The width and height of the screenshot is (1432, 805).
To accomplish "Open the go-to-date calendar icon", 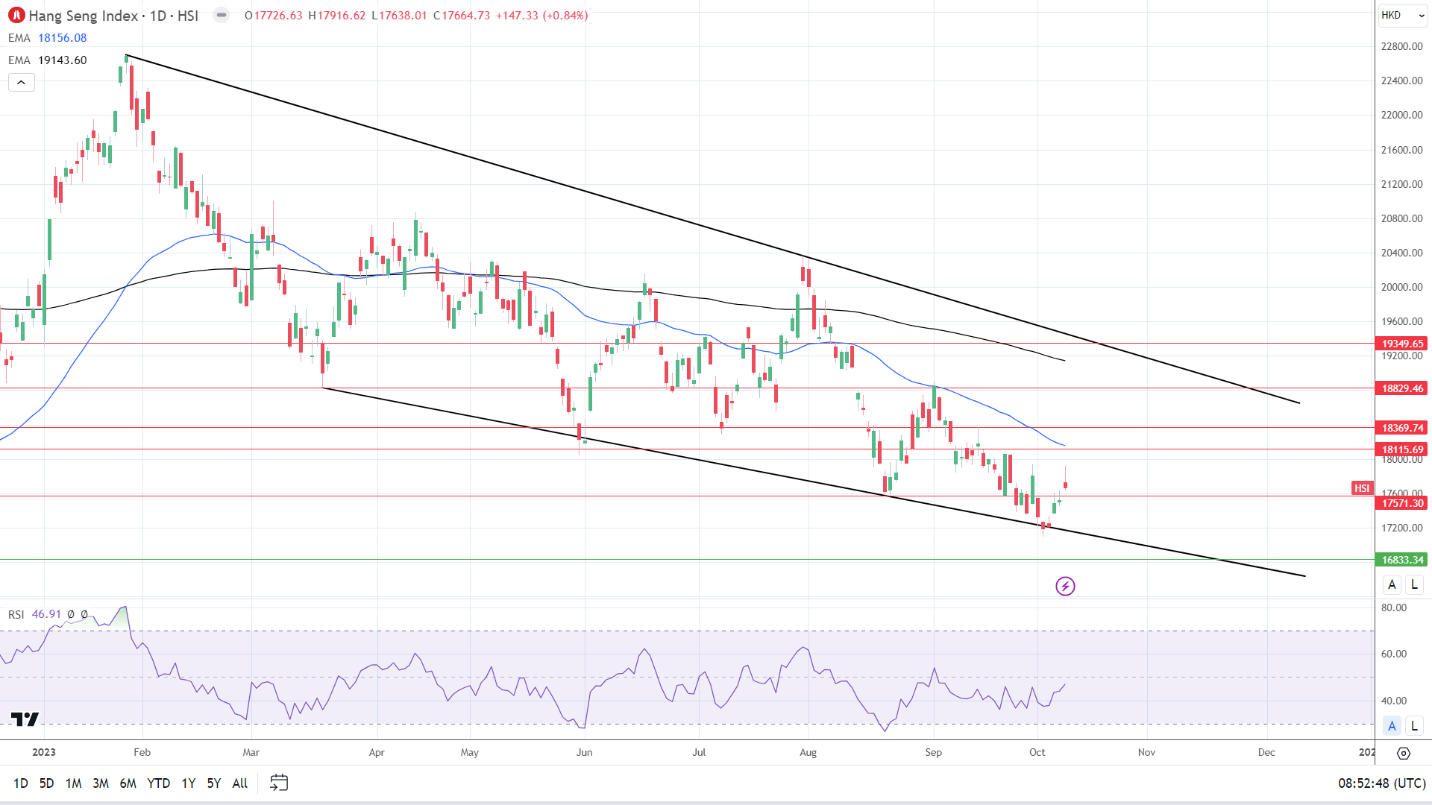I will (279, 782).
